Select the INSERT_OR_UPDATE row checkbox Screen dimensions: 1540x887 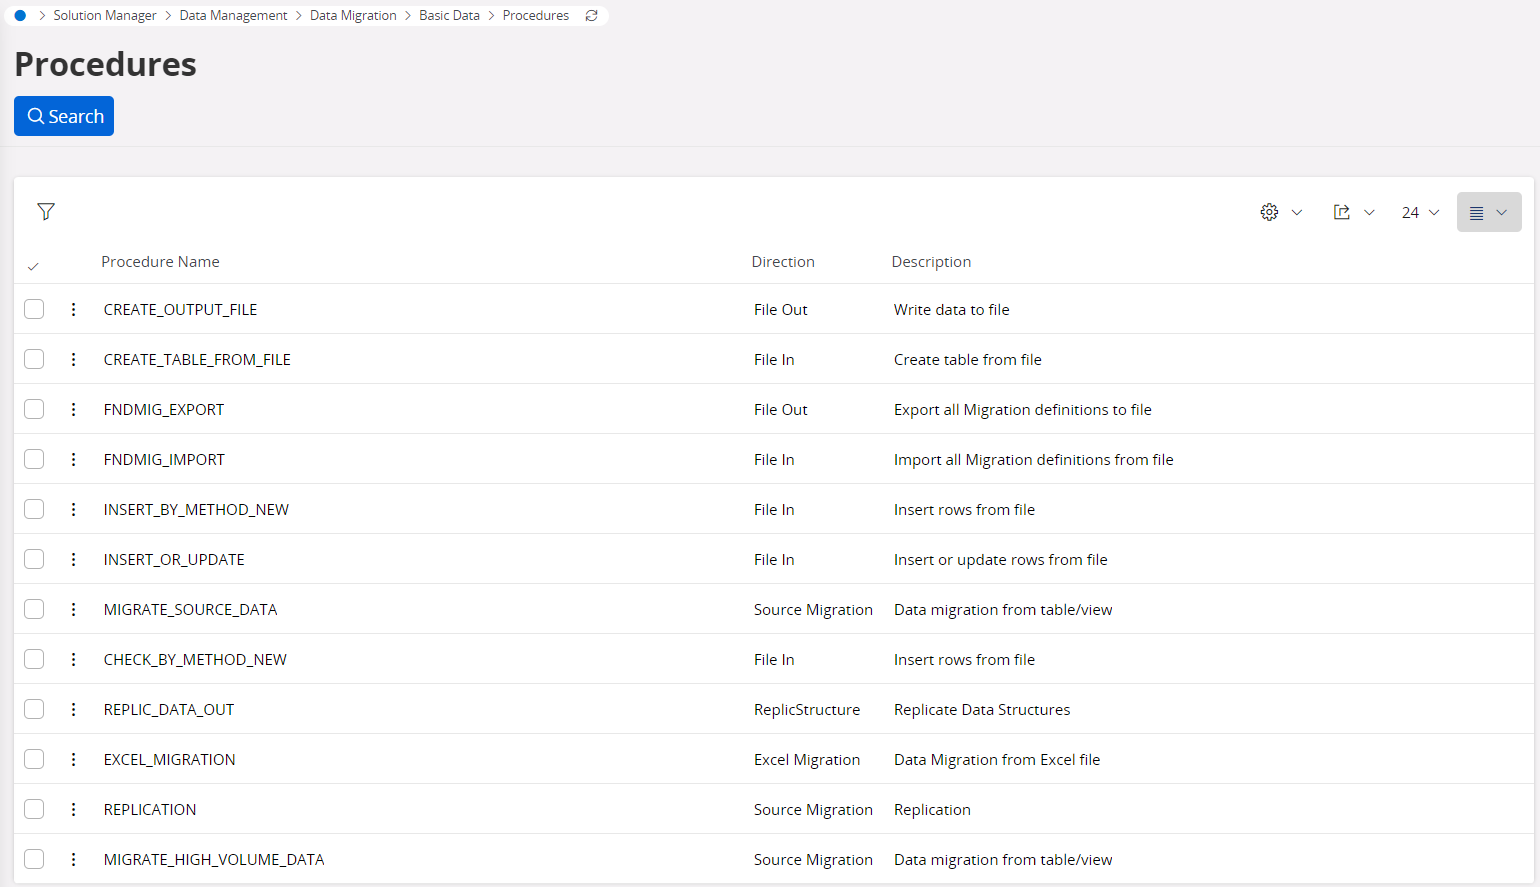pyautogui.click(x=34, y=559)
